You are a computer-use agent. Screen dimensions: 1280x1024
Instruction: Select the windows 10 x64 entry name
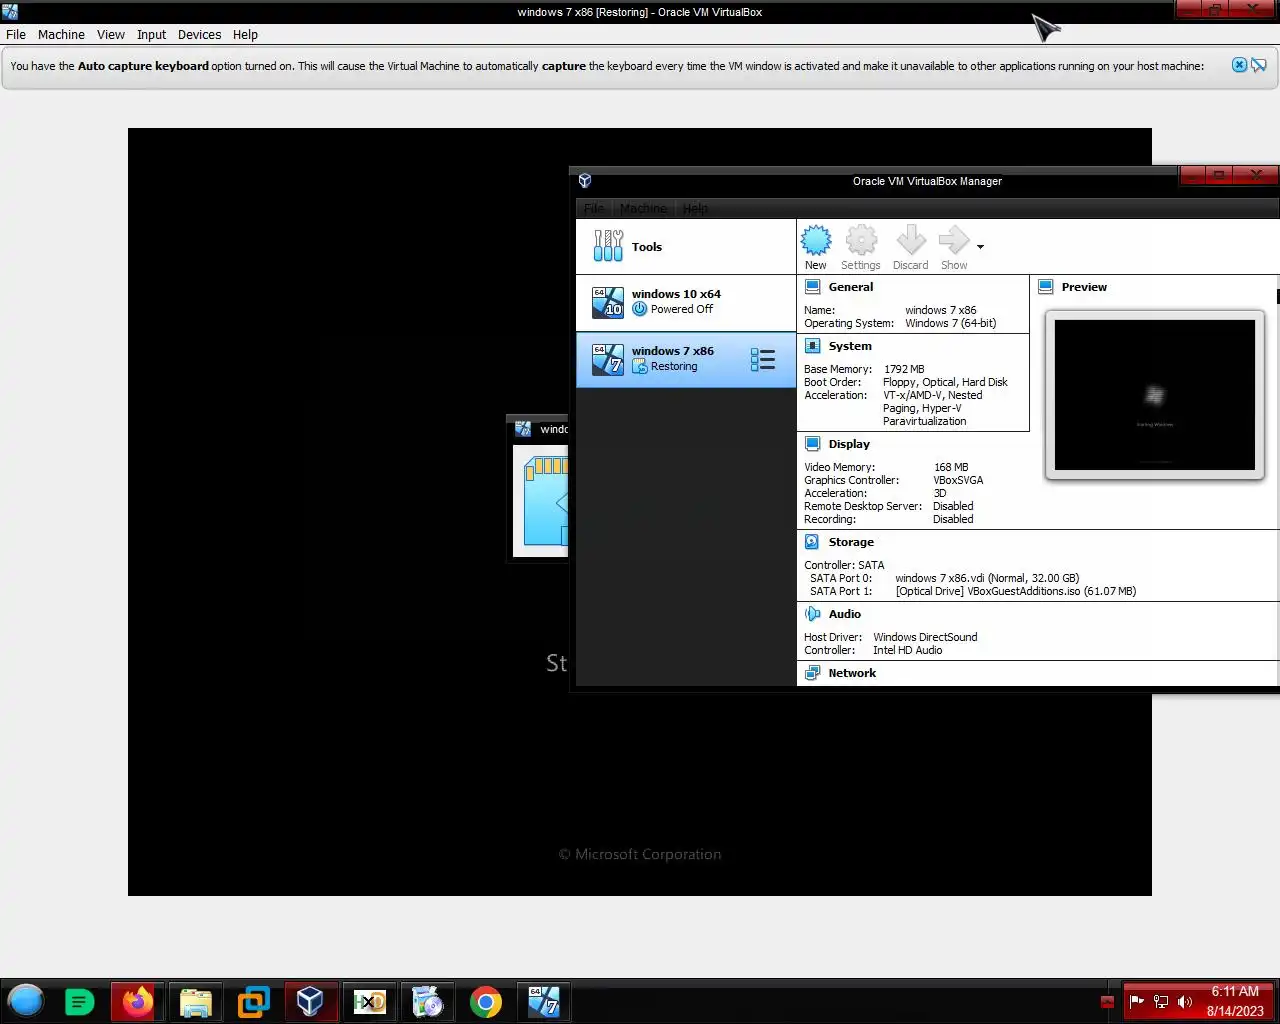tap(676, 294)
